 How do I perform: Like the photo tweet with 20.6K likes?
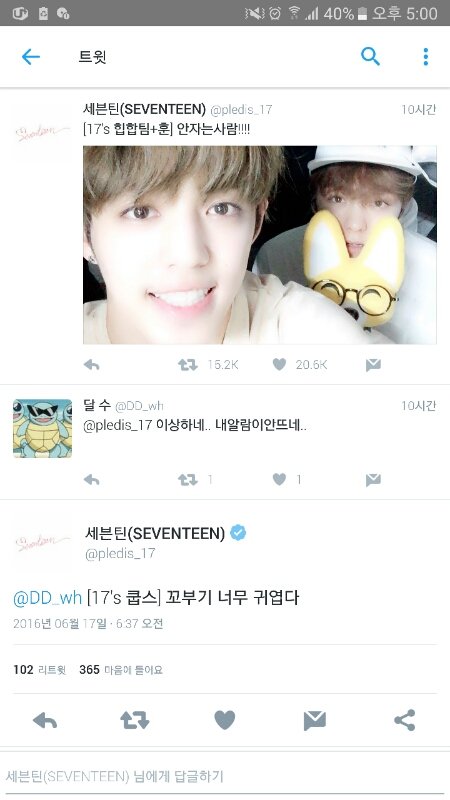coord(279,364)
